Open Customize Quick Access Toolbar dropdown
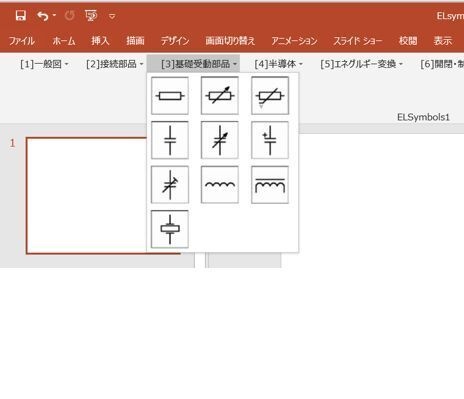 [112, 16]
